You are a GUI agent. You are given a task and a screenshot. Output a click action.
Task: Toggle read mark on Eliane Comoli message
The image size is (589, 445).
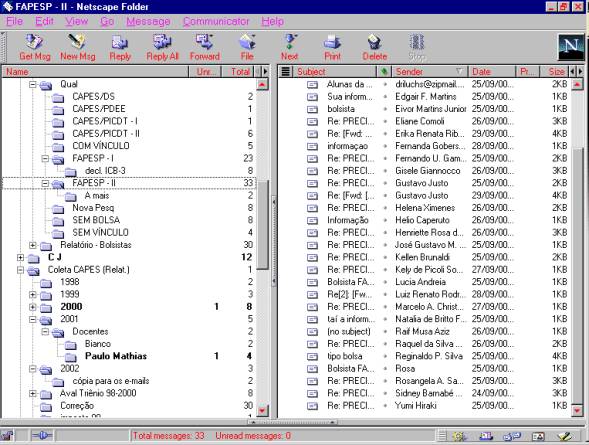pyautogui.click(x=385, y=121)
